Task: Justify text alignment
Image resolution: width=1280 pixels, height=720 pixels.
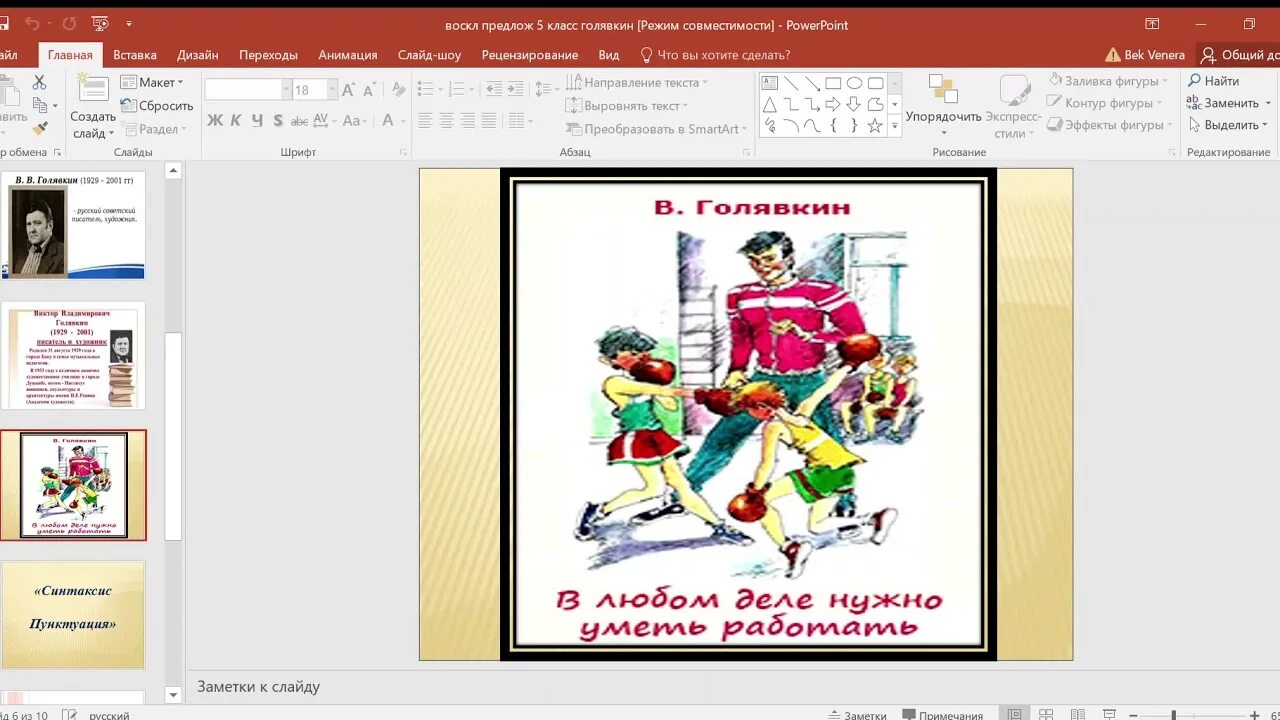Action: pos(488,121)
